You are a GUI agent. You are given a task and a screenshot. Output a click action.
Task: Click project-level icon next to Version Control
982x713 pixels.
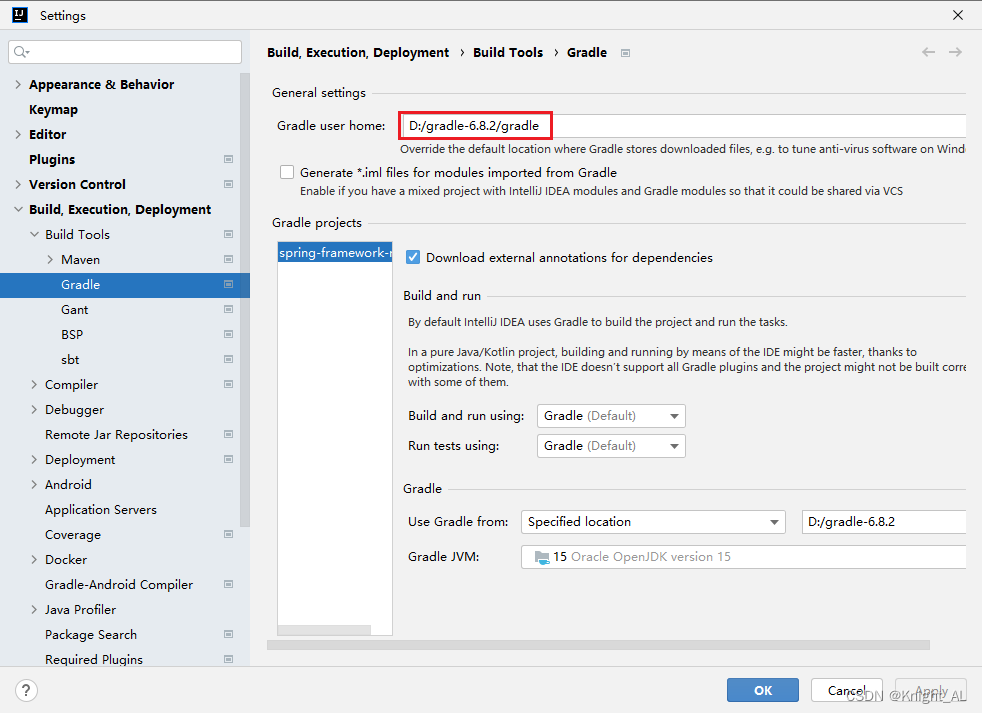point(229,184)
